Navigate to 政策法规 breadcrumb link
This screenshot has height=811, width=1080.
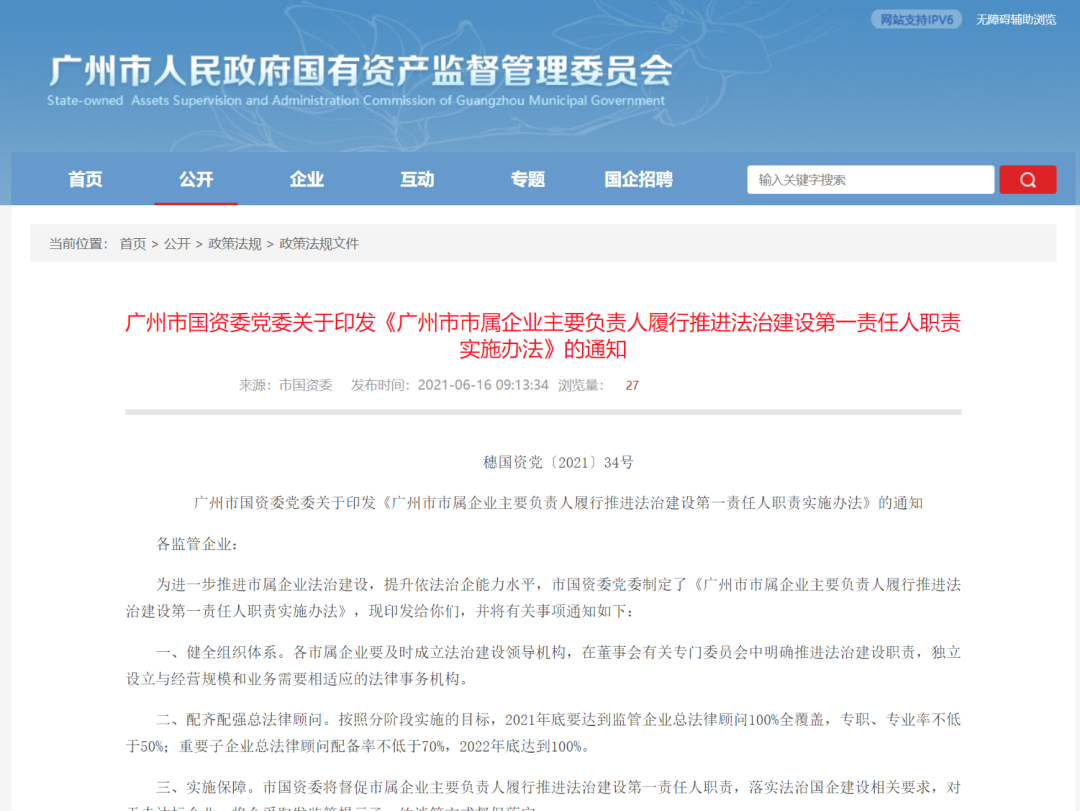(234, 244)
